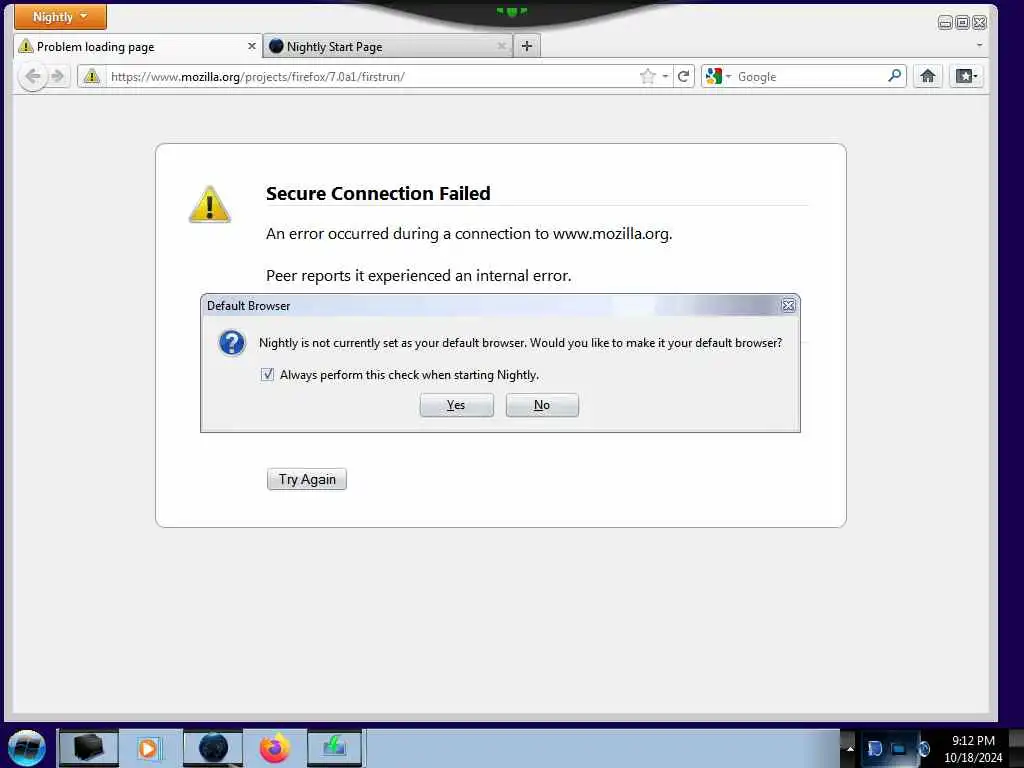
Task: Click the network tray icon
Action: click(899, 749)
